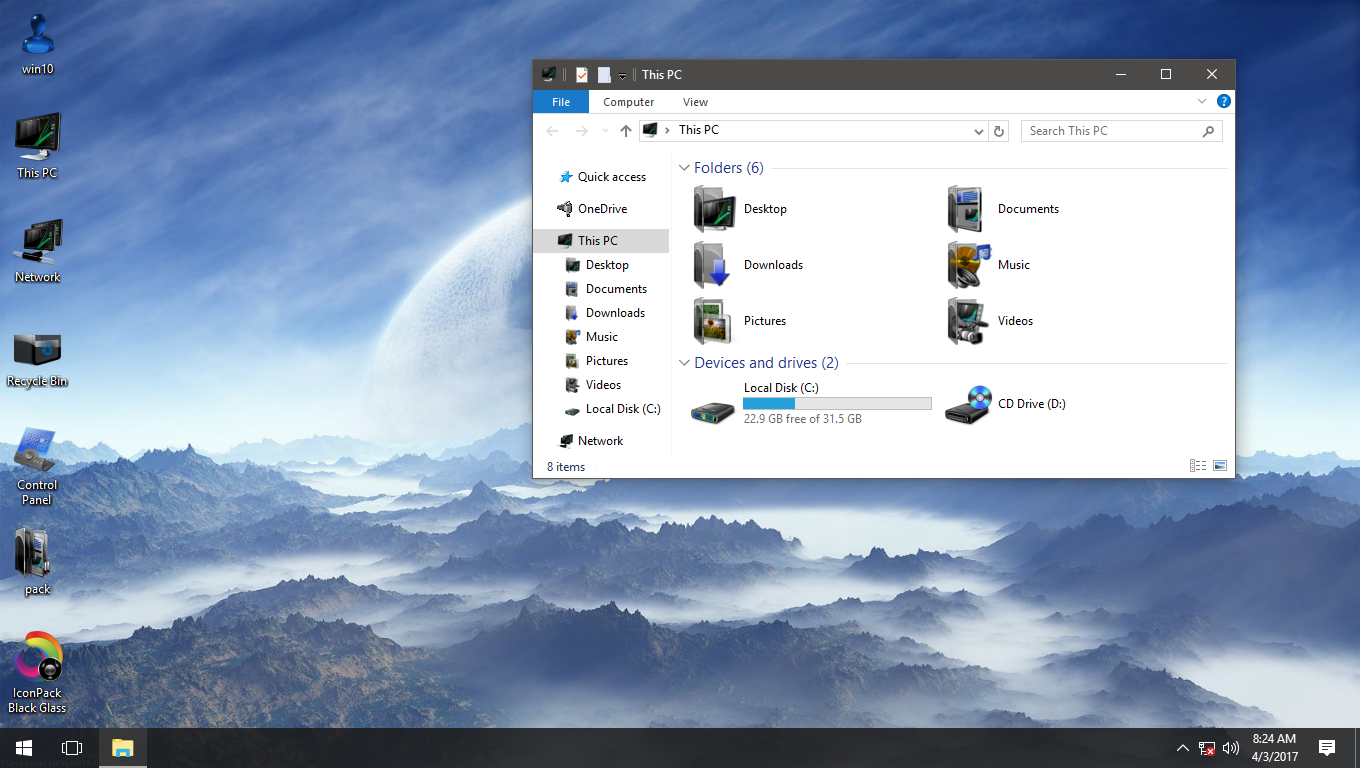
Task: Open Task View on the taskbar
Action: tap(72, 747)
